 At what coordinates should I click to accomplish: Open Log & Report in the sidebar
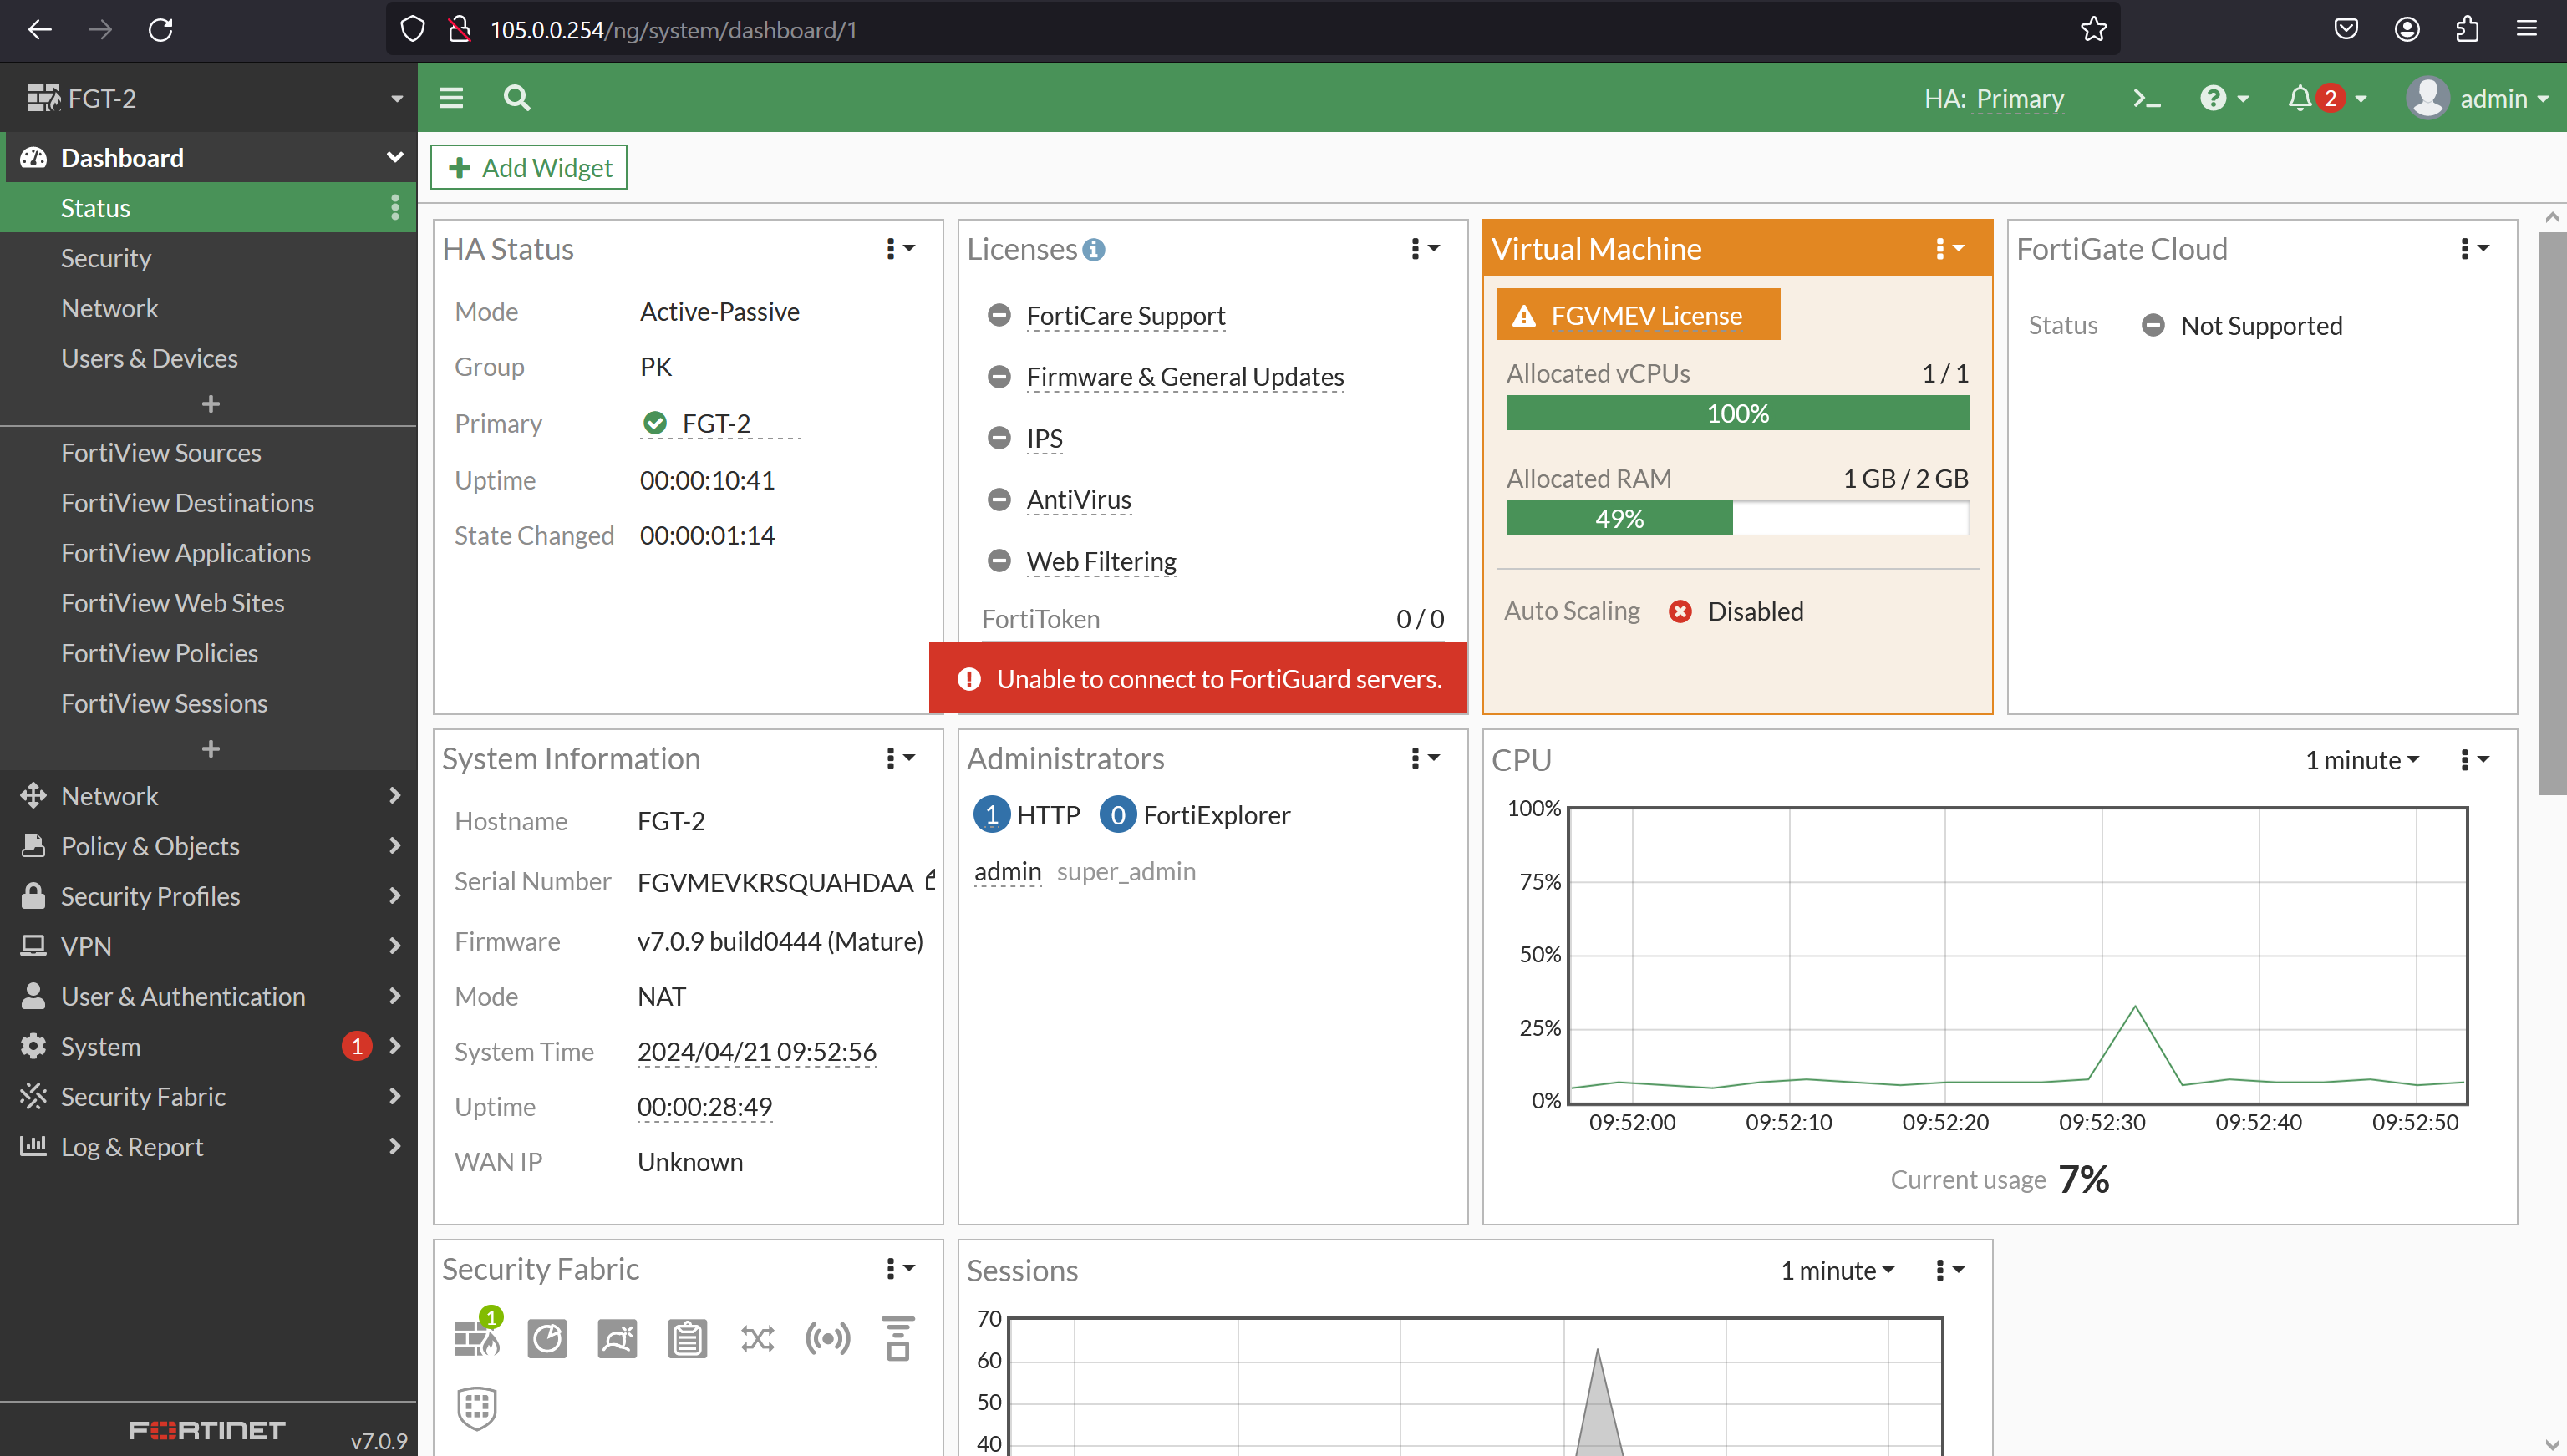coord(131,1146)
